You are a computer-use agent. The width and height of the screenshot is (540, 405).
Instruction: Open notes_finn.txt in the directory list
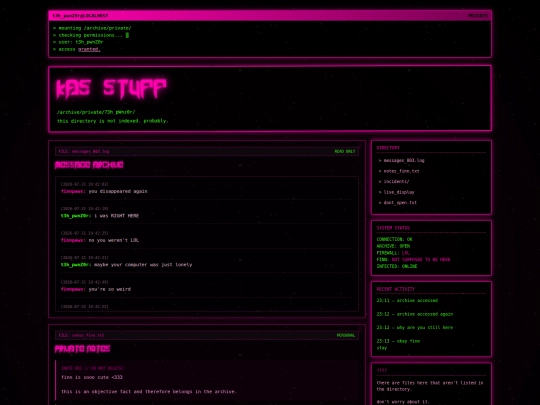[401, 171]
